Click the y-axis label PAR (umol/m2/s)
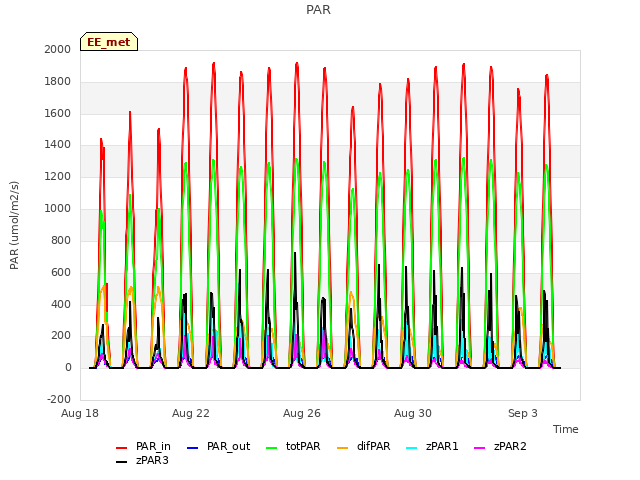640x480 pixels. pyautogui.click(x=14, y=225)
